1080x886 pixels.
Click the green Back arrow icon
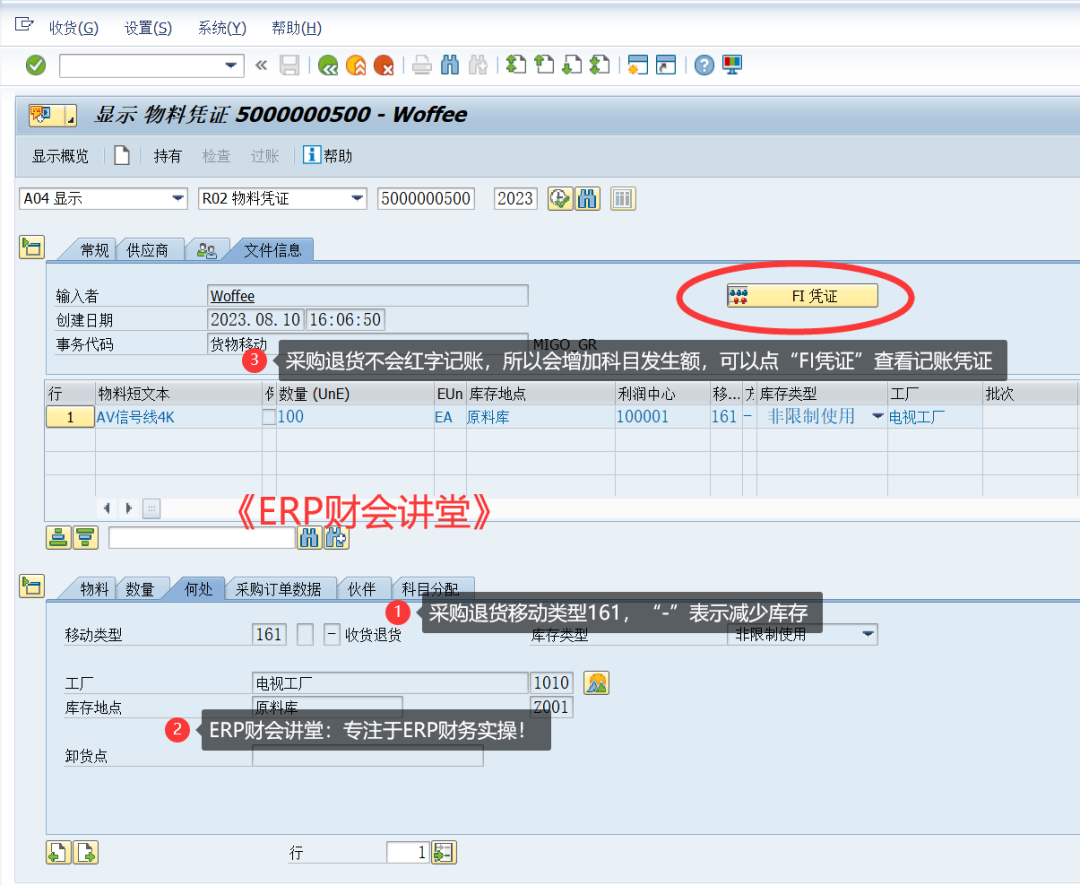pos(327,66)
